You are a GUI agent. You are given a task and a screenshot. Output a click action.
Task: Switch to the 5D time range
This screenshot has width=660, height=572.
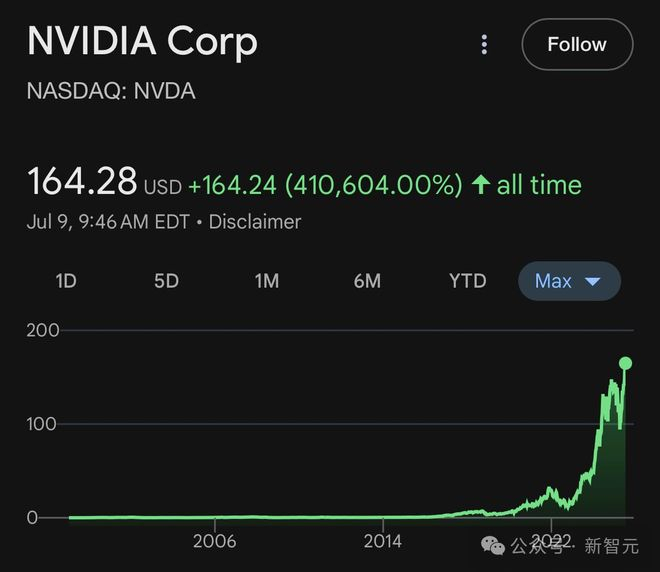click(166, 281)
